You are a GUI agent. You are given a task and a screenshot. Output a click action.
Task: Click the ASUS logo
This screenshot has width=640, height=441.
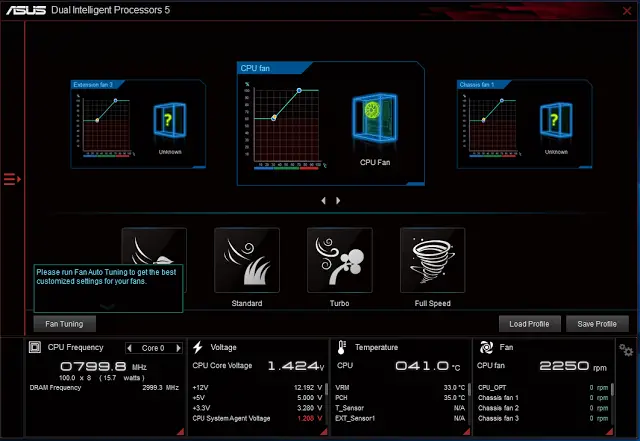click(26, 10)
